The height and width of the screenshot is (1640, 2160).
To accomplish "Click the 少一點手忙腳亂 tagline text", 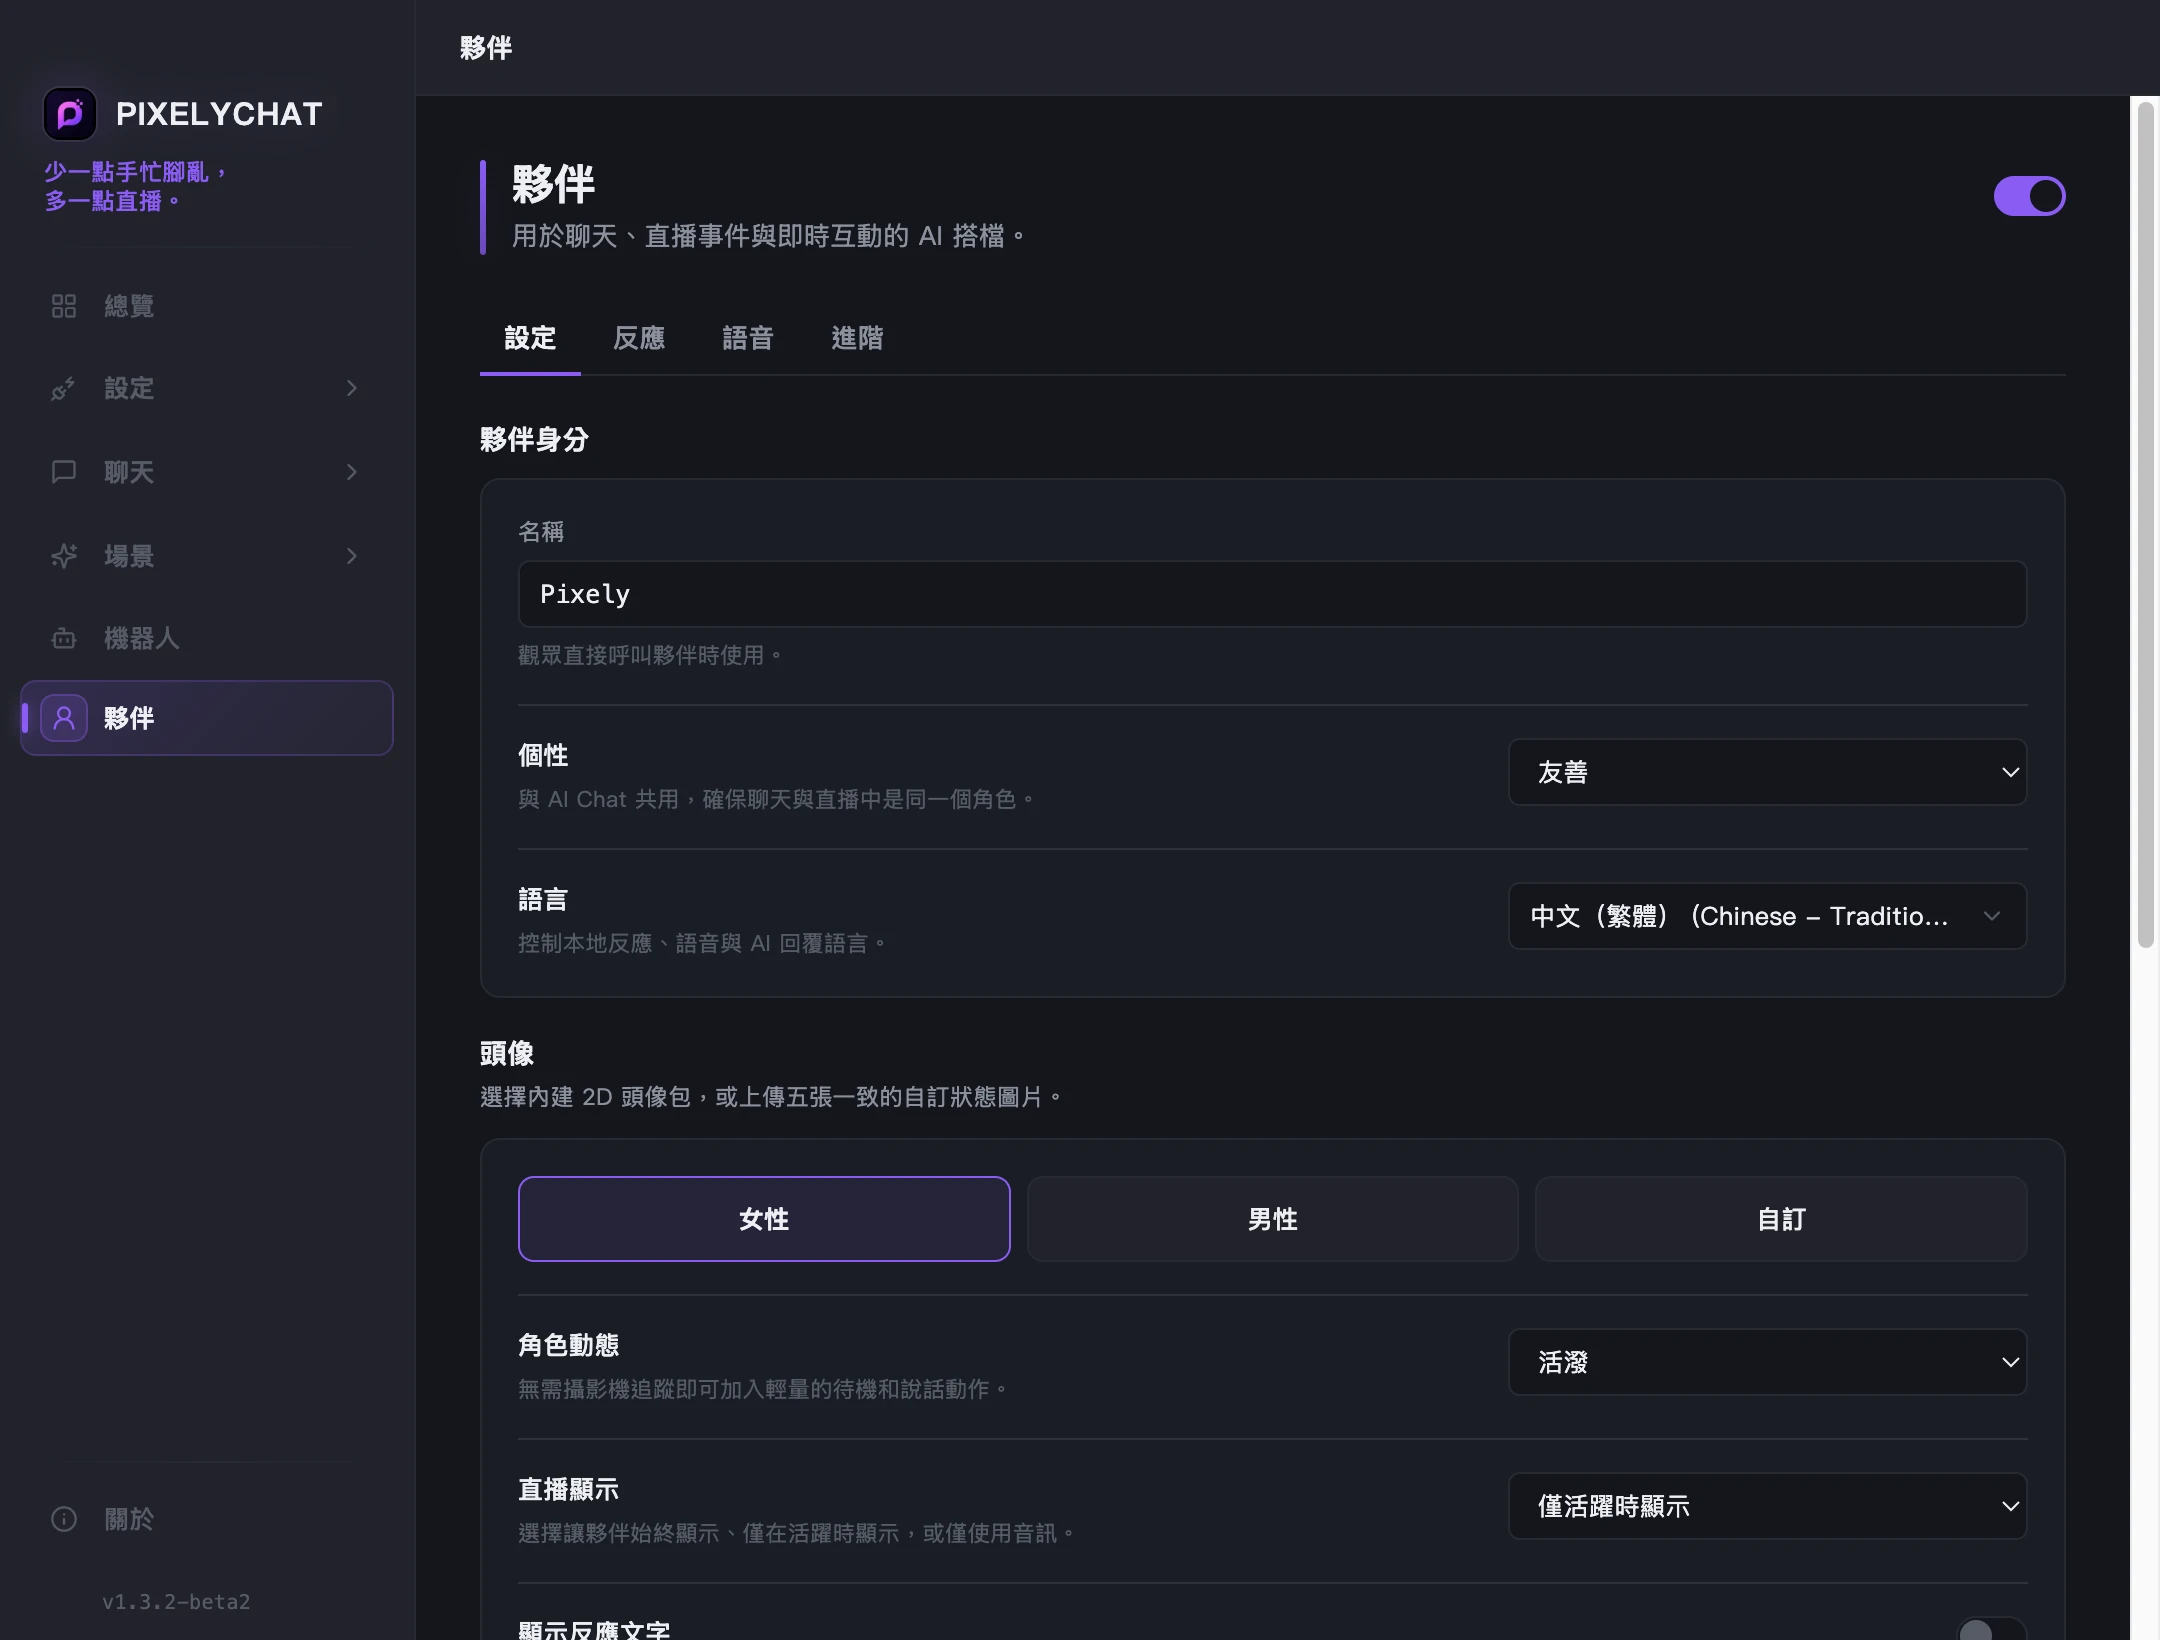I will 136,187.
